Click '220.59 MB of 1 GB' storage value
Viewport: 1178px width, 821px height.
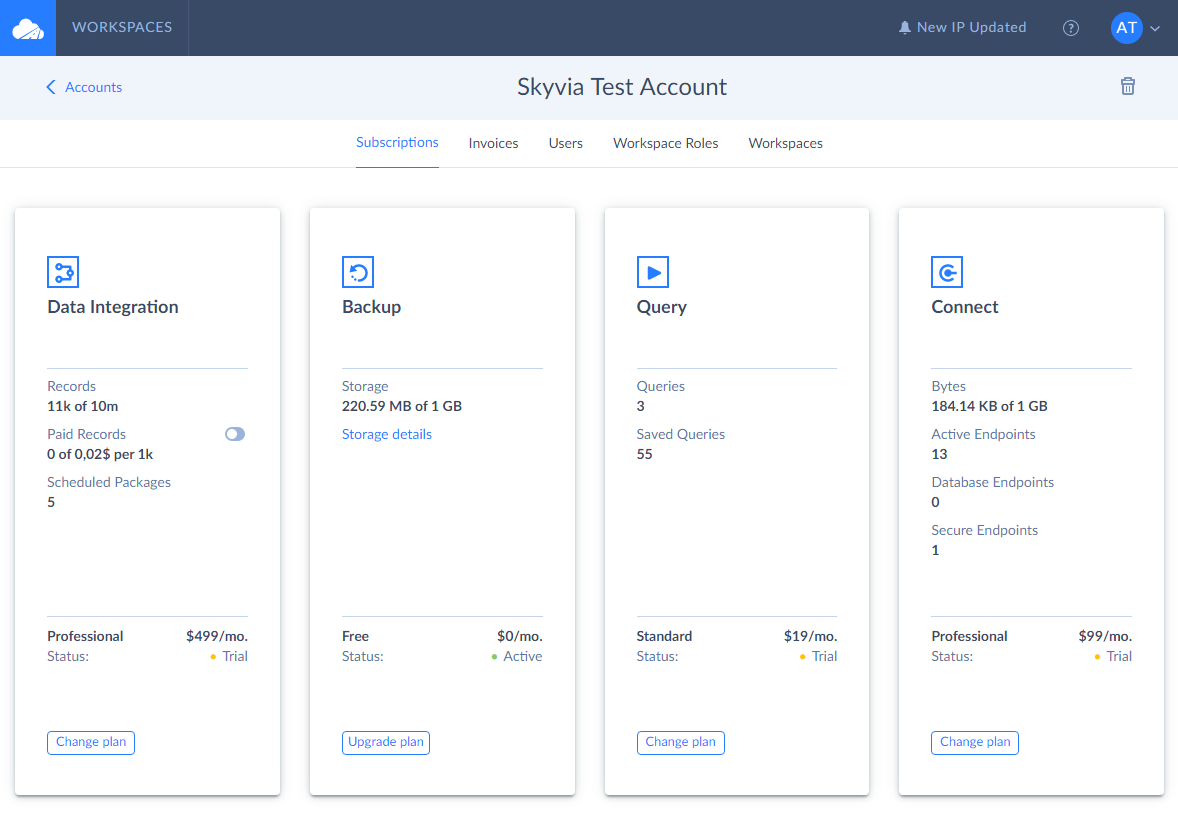pyautogui.click(x=402, y=406)
